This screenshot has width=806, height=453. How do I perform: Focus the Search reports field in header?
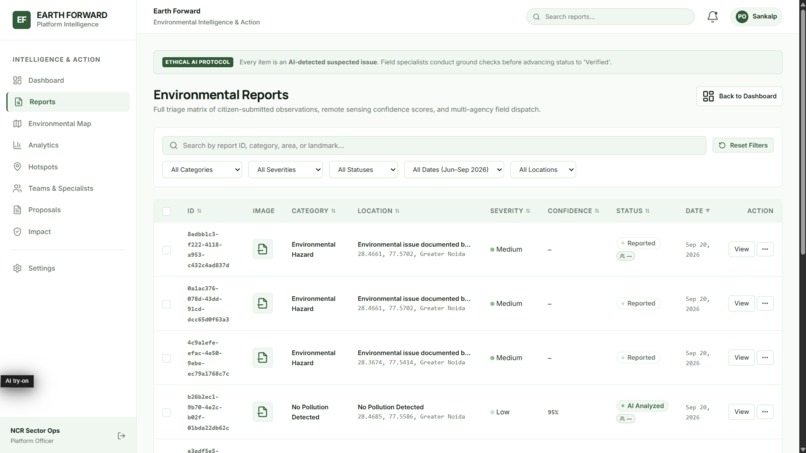(x=610, y=16)
